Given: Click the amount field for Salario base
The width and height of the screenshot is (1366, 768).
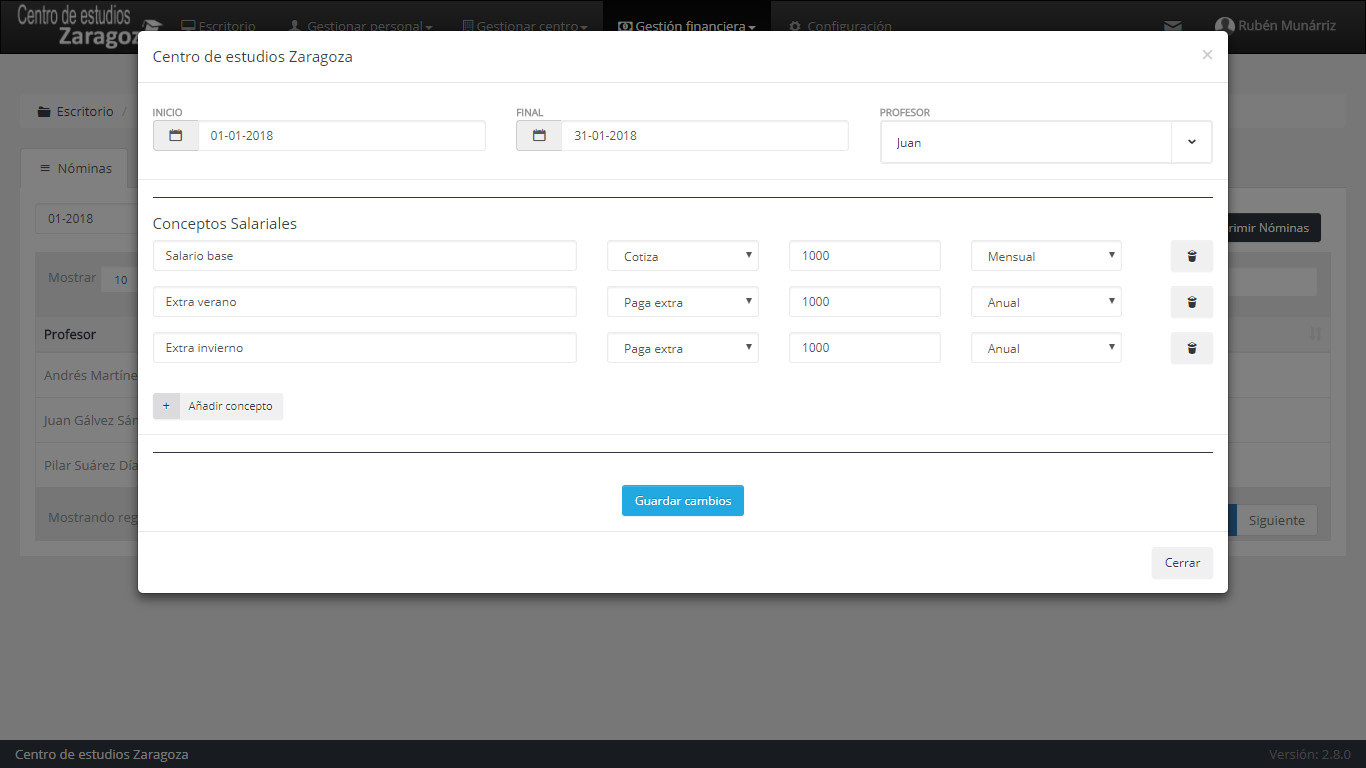Looking at the screenshot, I should click(x=865, y=256).
